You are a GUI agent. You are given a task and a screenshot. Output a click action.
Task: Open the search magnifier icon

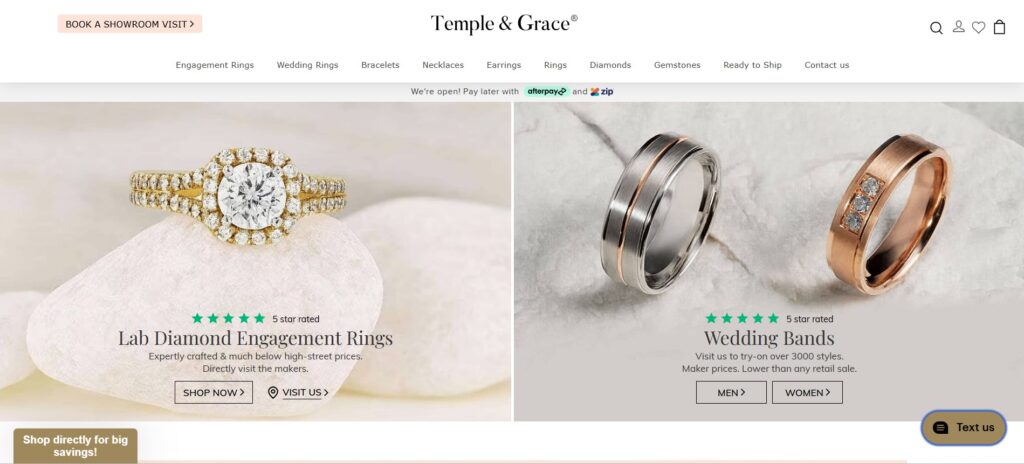[x=936, y=27]
